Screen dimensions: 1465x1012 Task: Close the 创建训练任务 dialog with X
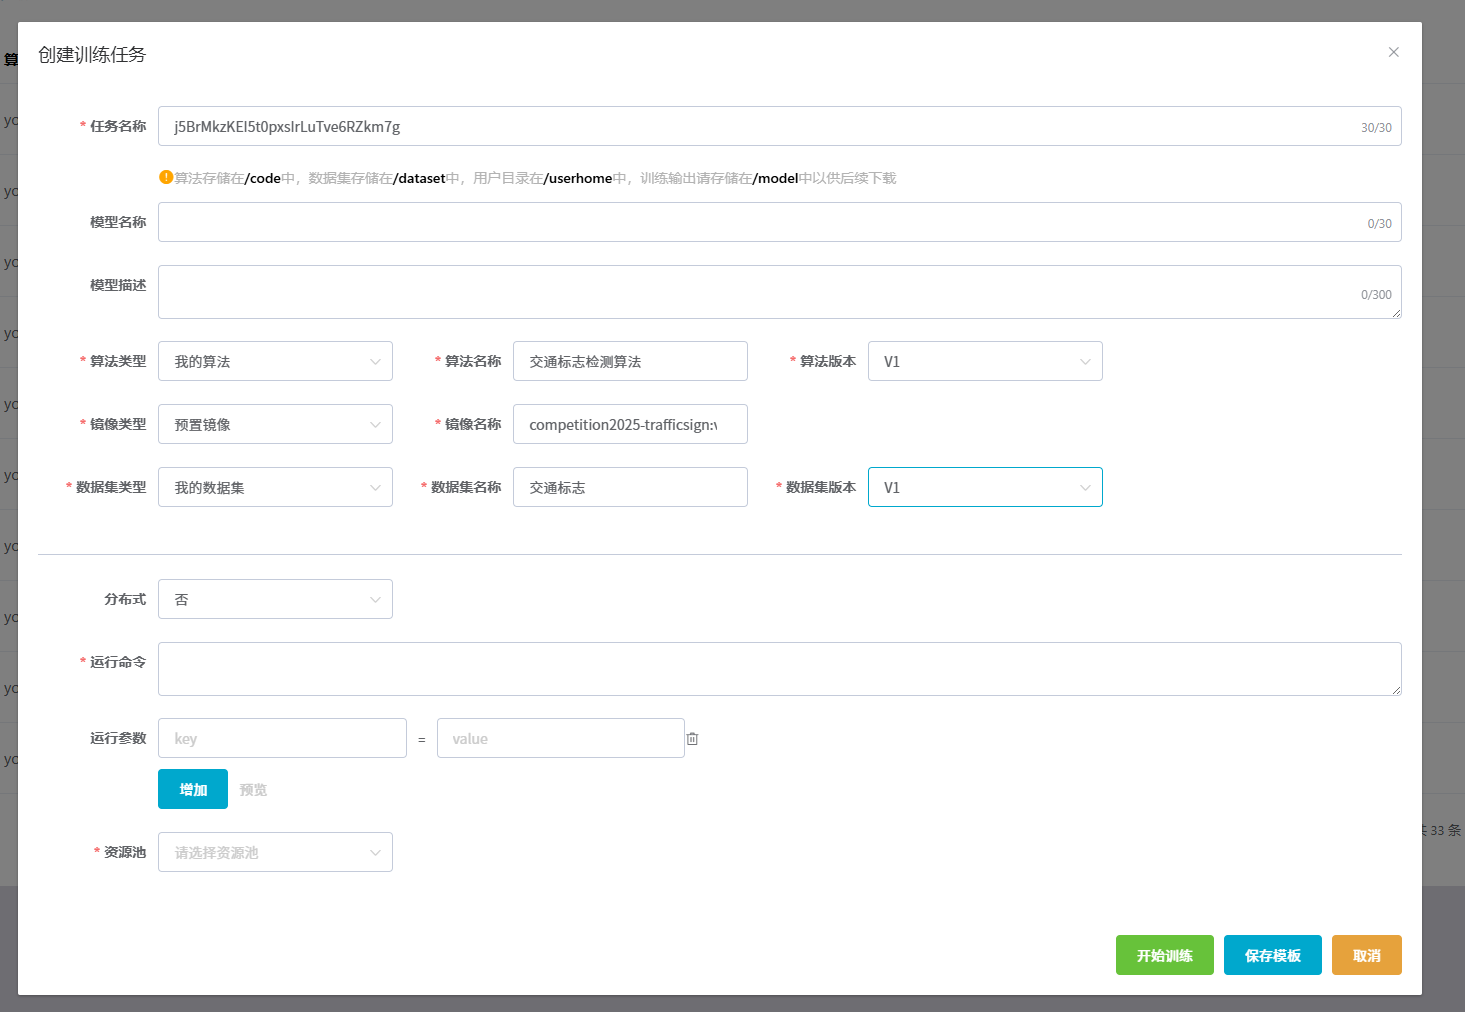click(x=1393, y=52)
